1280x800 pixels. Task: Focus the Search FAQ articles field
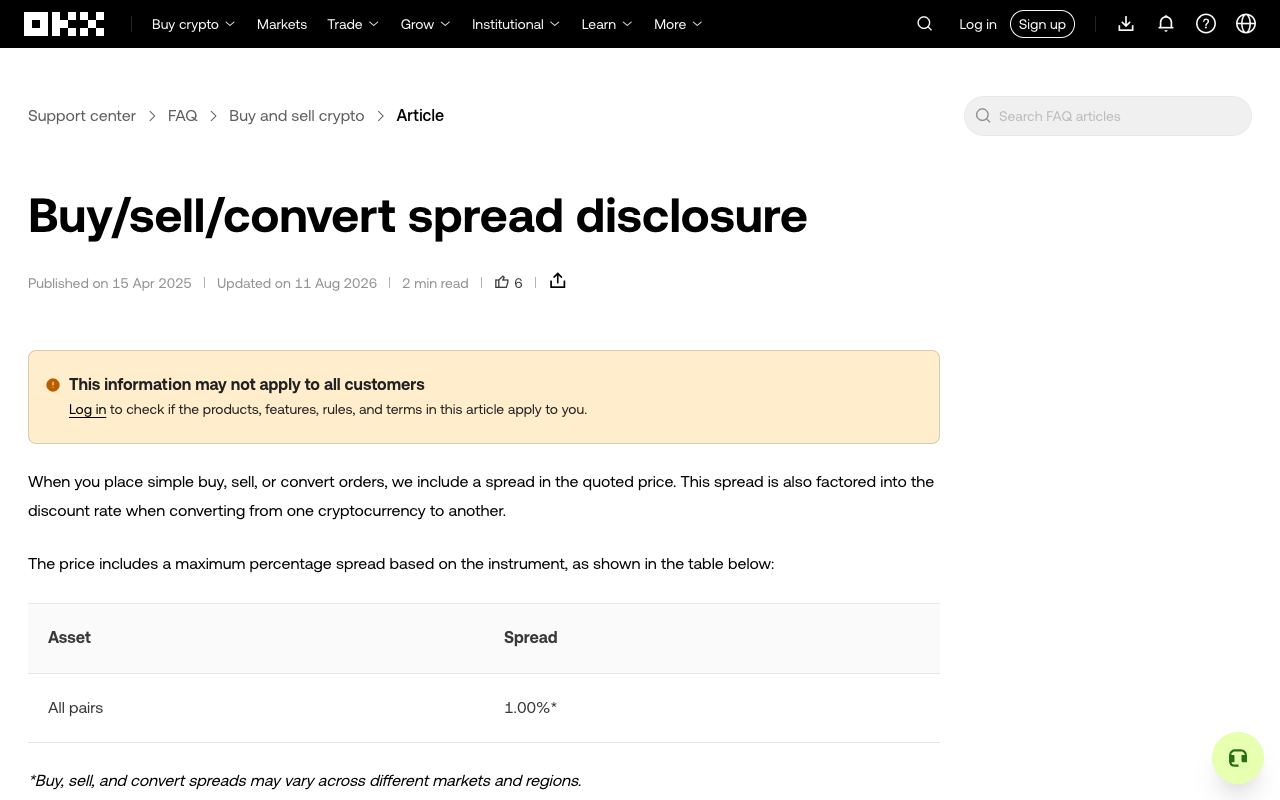(x=1108, y=116)
